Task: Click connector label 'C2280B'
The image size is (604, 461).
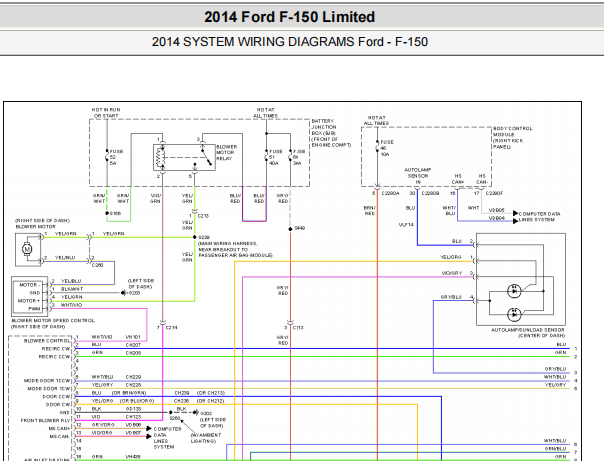Action: (x=430, y=193)
